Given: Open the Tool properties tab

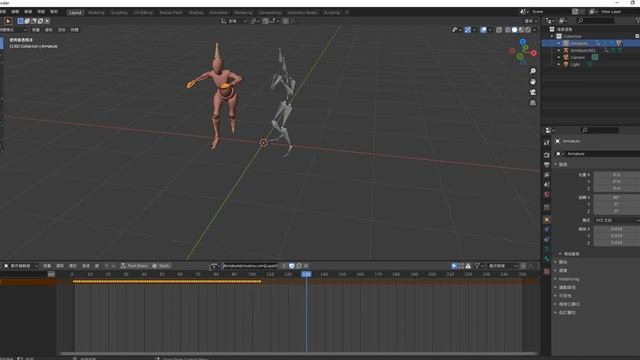Looking at the screenshot, I should (547, 143).
